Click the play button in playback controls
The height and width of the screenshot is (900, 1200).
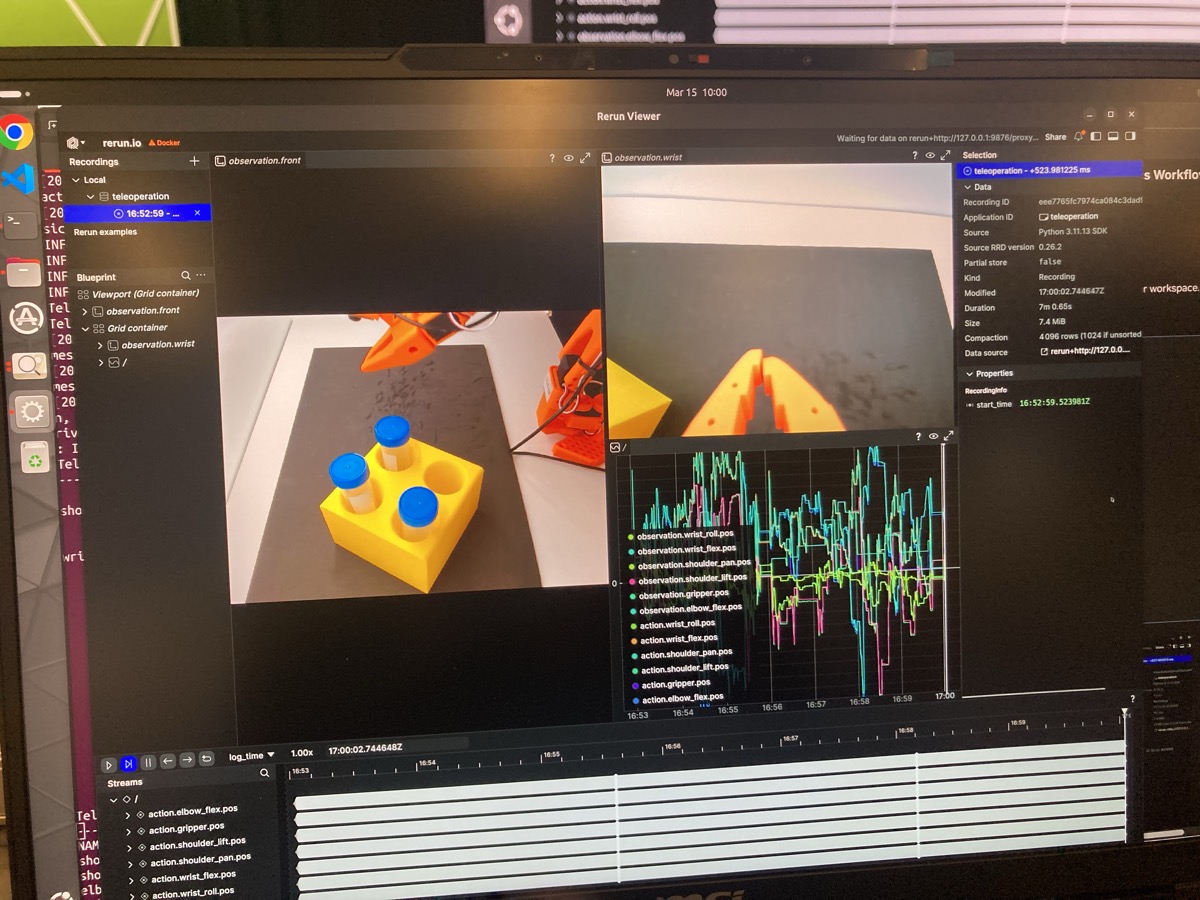click(109, 763)
